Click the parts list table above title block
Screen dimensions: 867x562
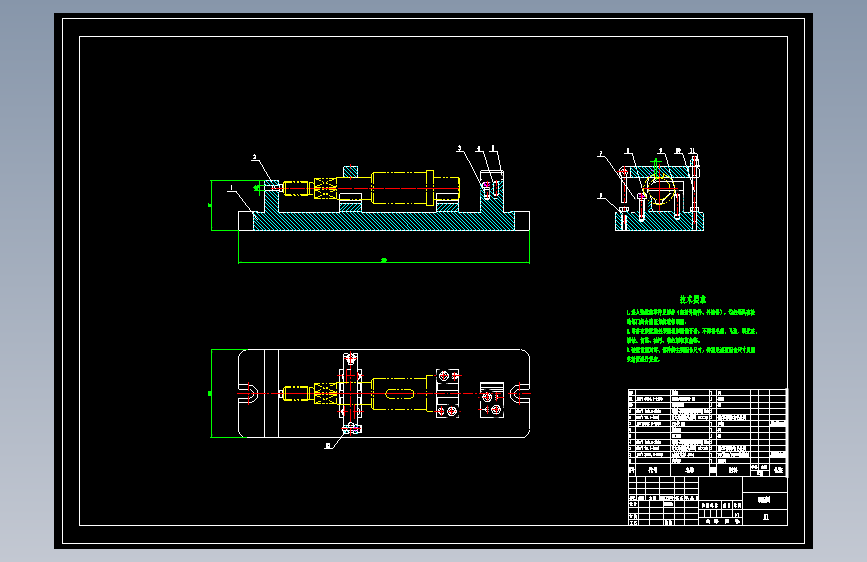[707, 433]
